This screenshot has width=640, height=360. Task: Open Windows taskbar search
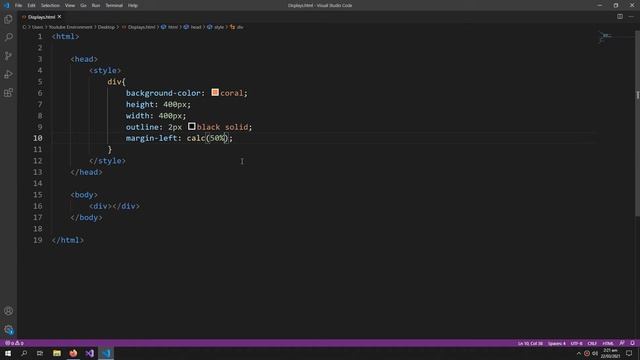tap(24, 353)
